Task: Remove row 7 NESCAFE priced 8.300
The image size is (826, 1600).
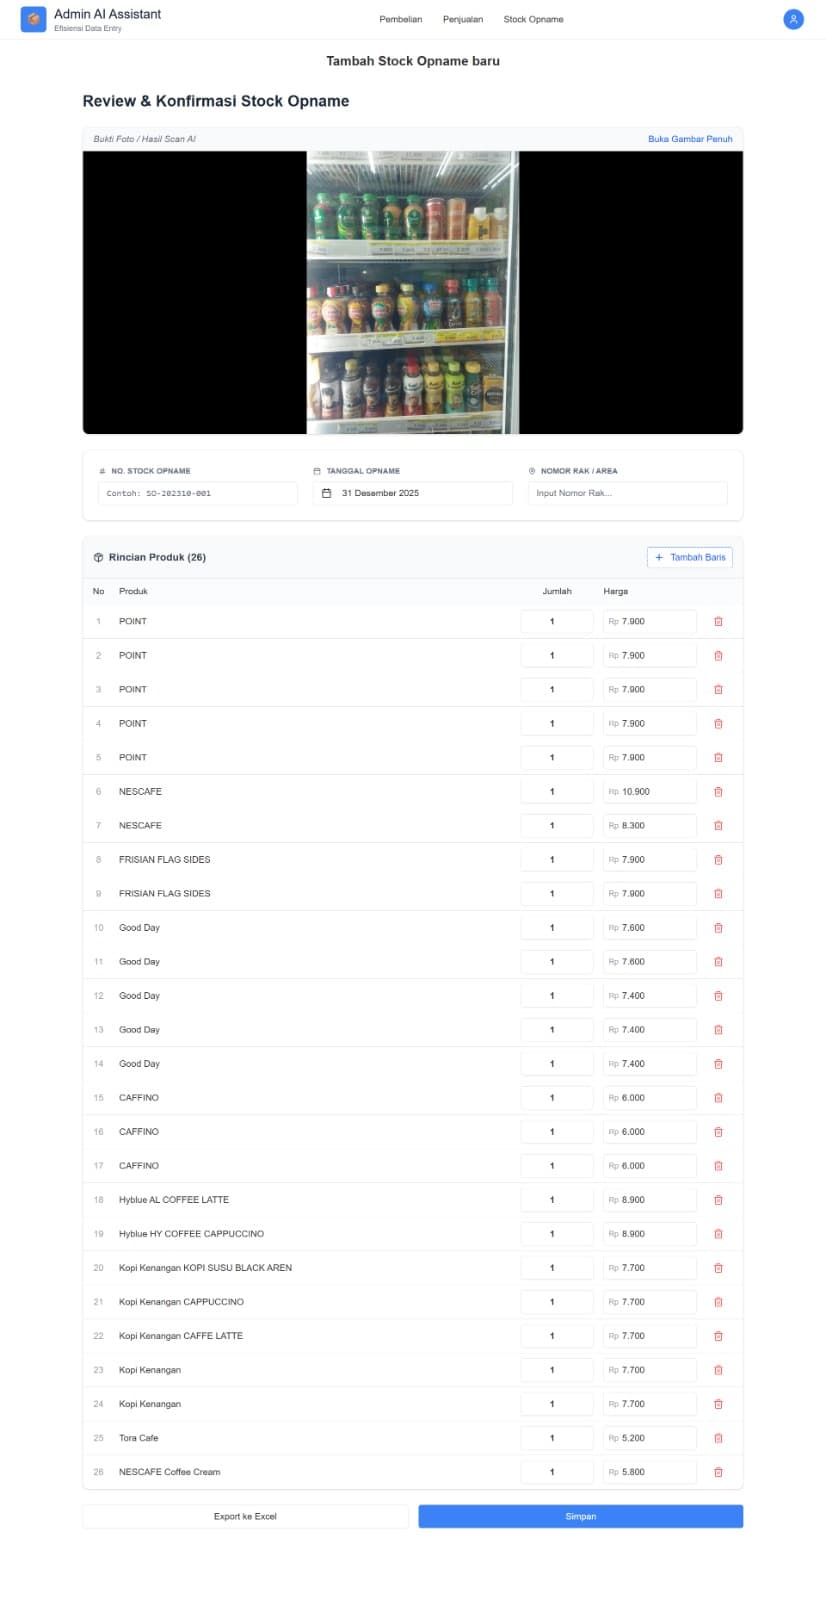Action: pyautogui.click(x=718, y=826)
